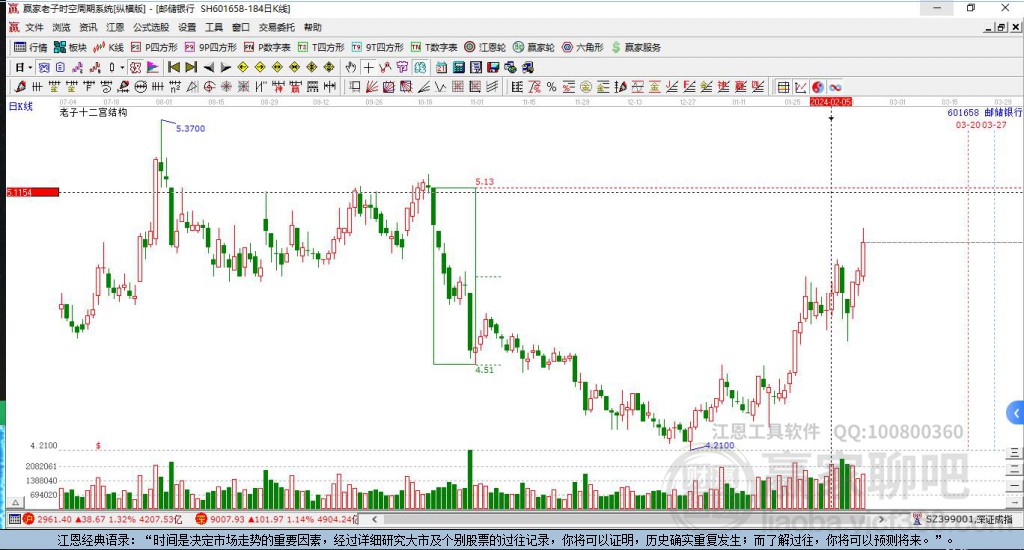
Task: Jump to the last bar icon
Action: [191, 67]
